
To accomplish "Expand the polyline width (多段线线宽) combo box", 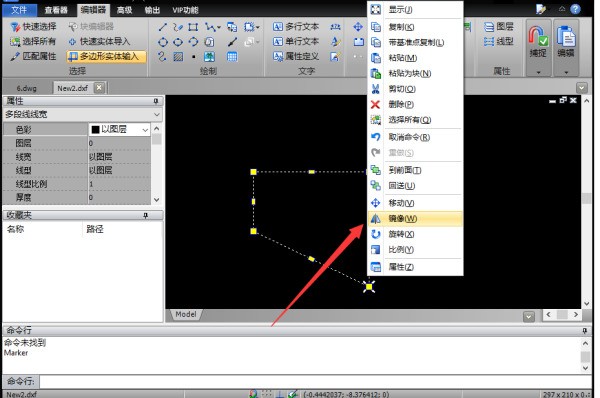I will click(x=83, y=114).
